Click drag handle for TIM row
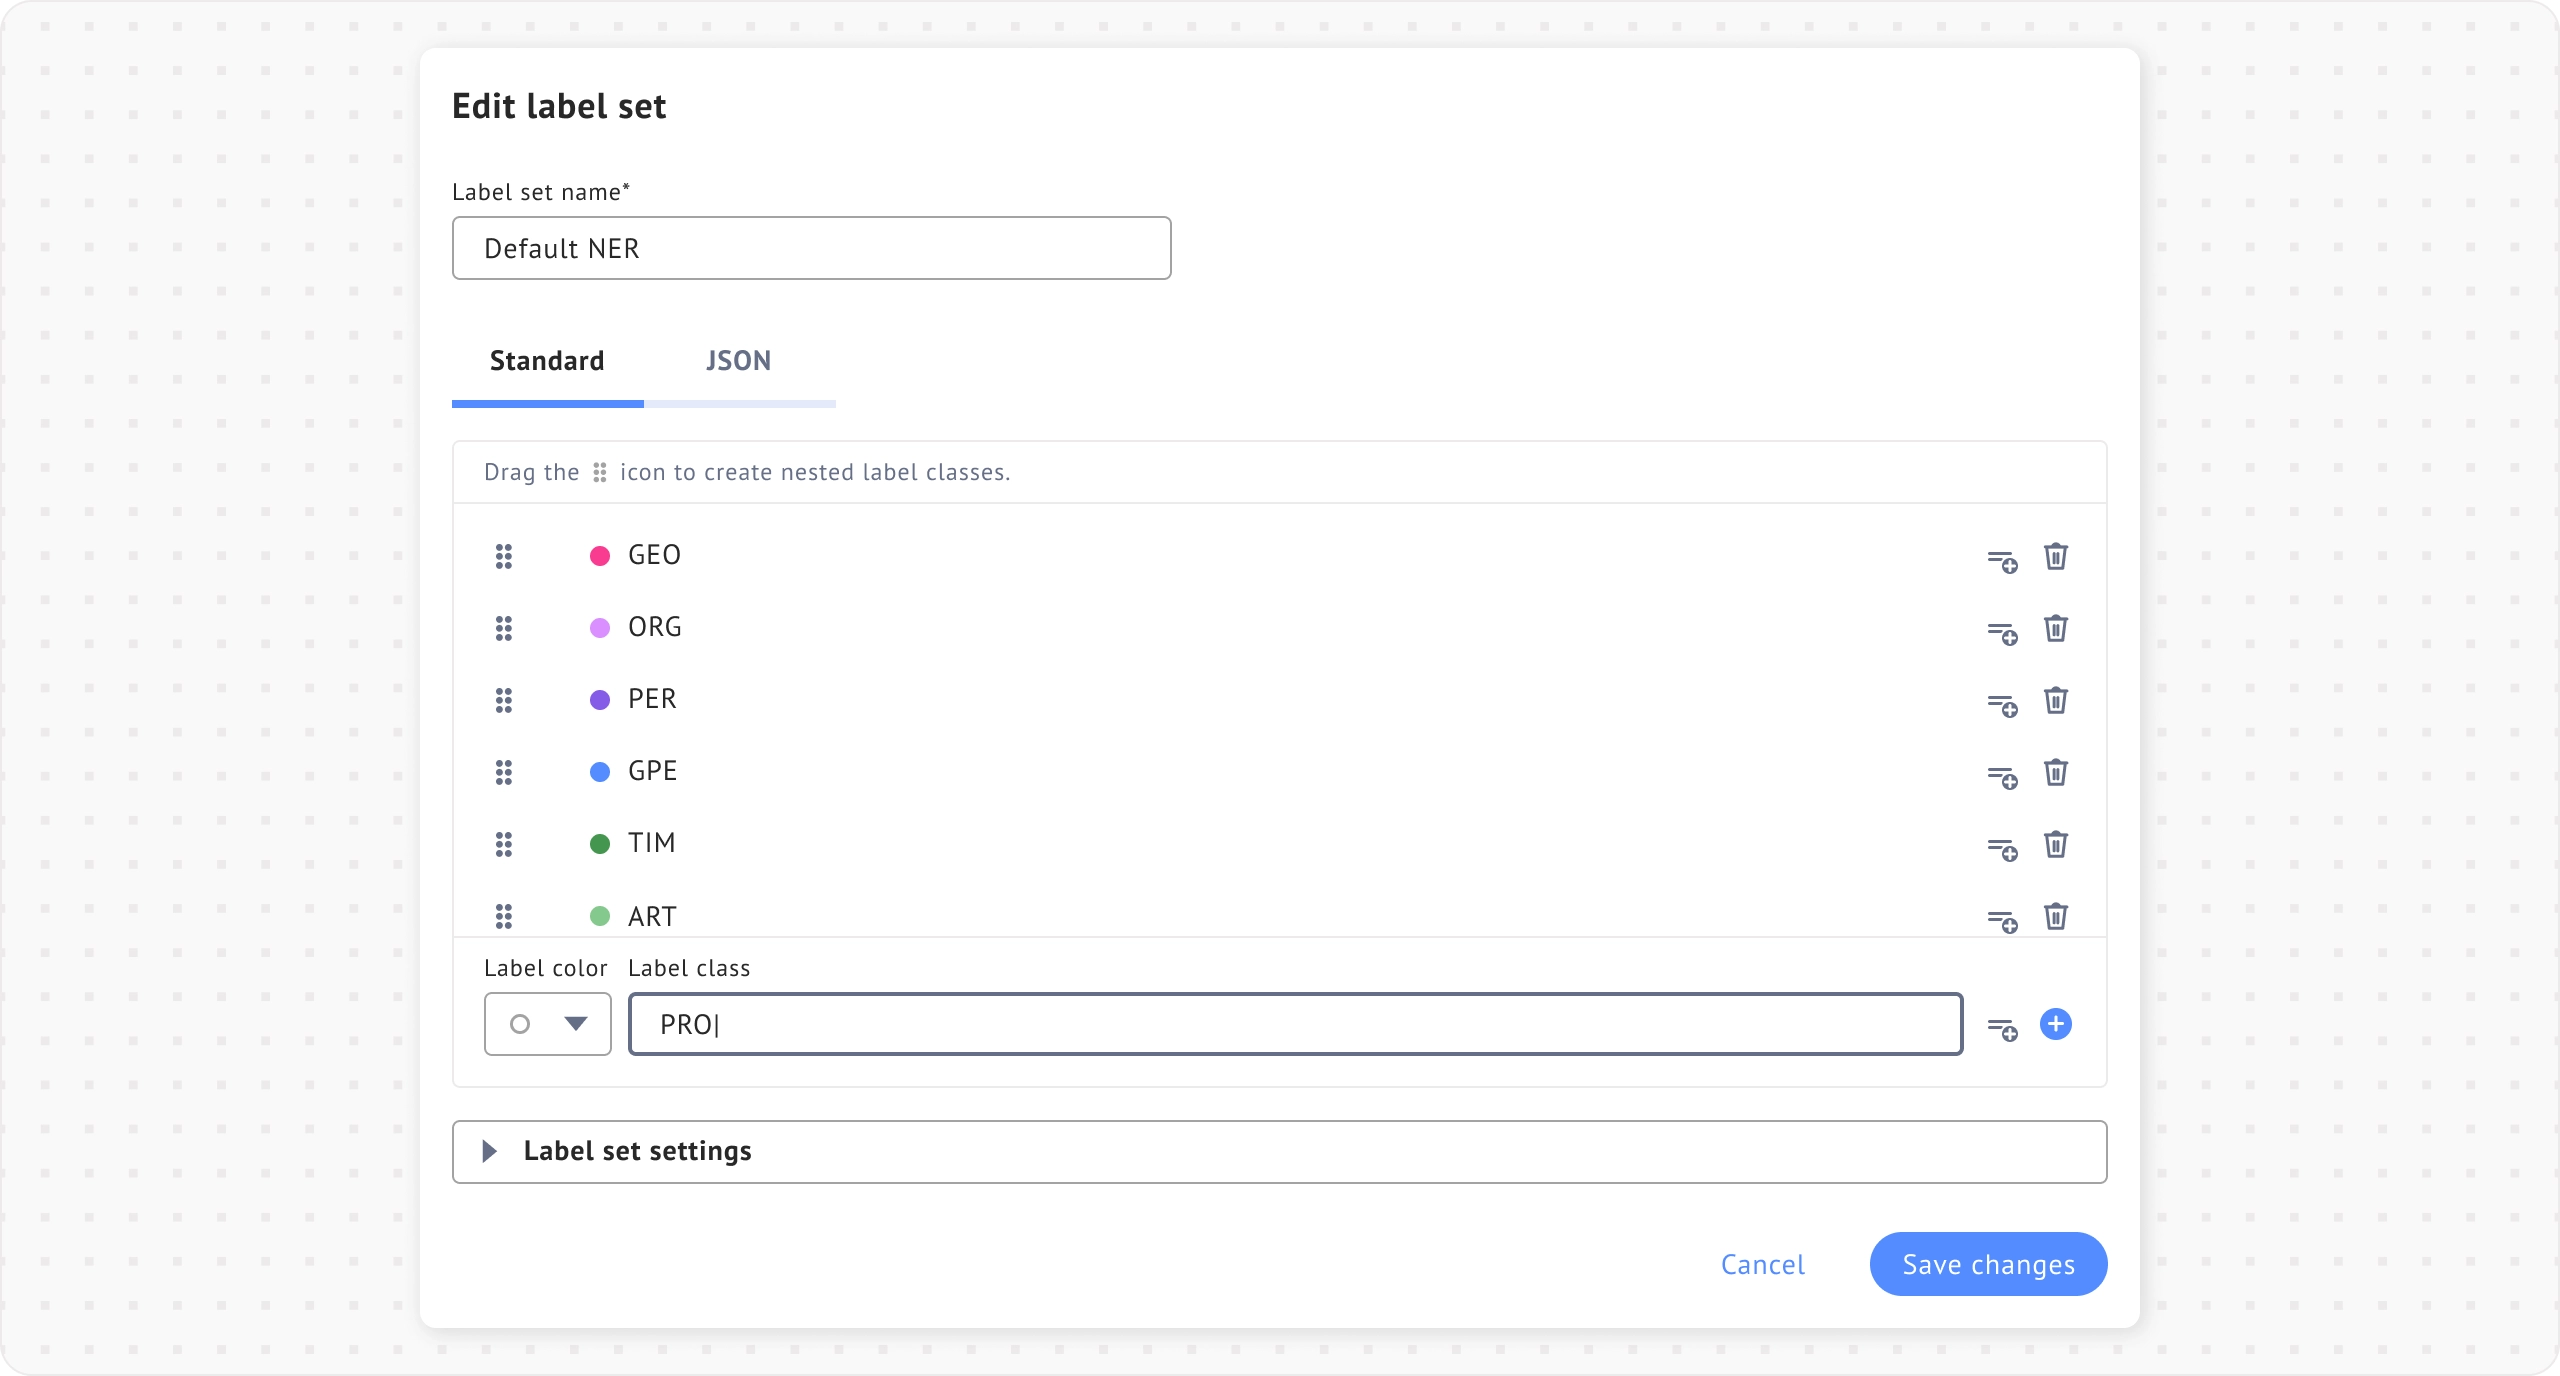Image resolution: width=2560 pixels, height=1376 pixels. 504,844
